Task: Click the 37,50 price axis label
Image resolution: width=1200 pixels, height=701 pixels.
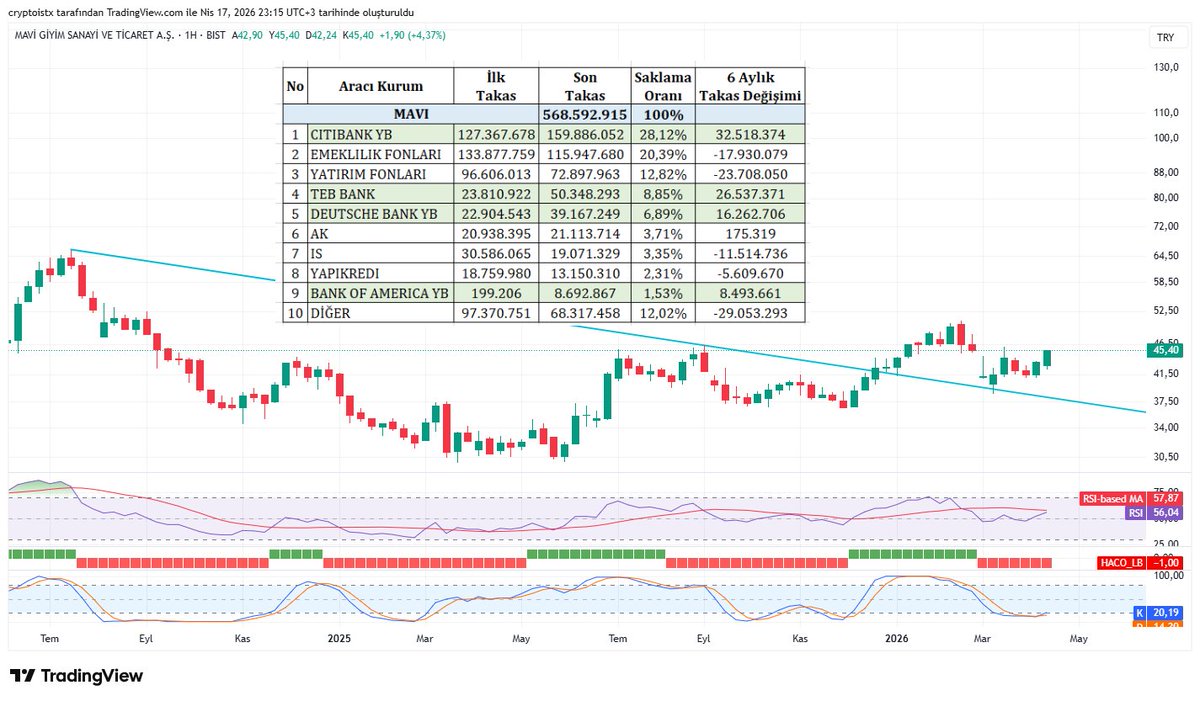Action: pos(1167,400)
